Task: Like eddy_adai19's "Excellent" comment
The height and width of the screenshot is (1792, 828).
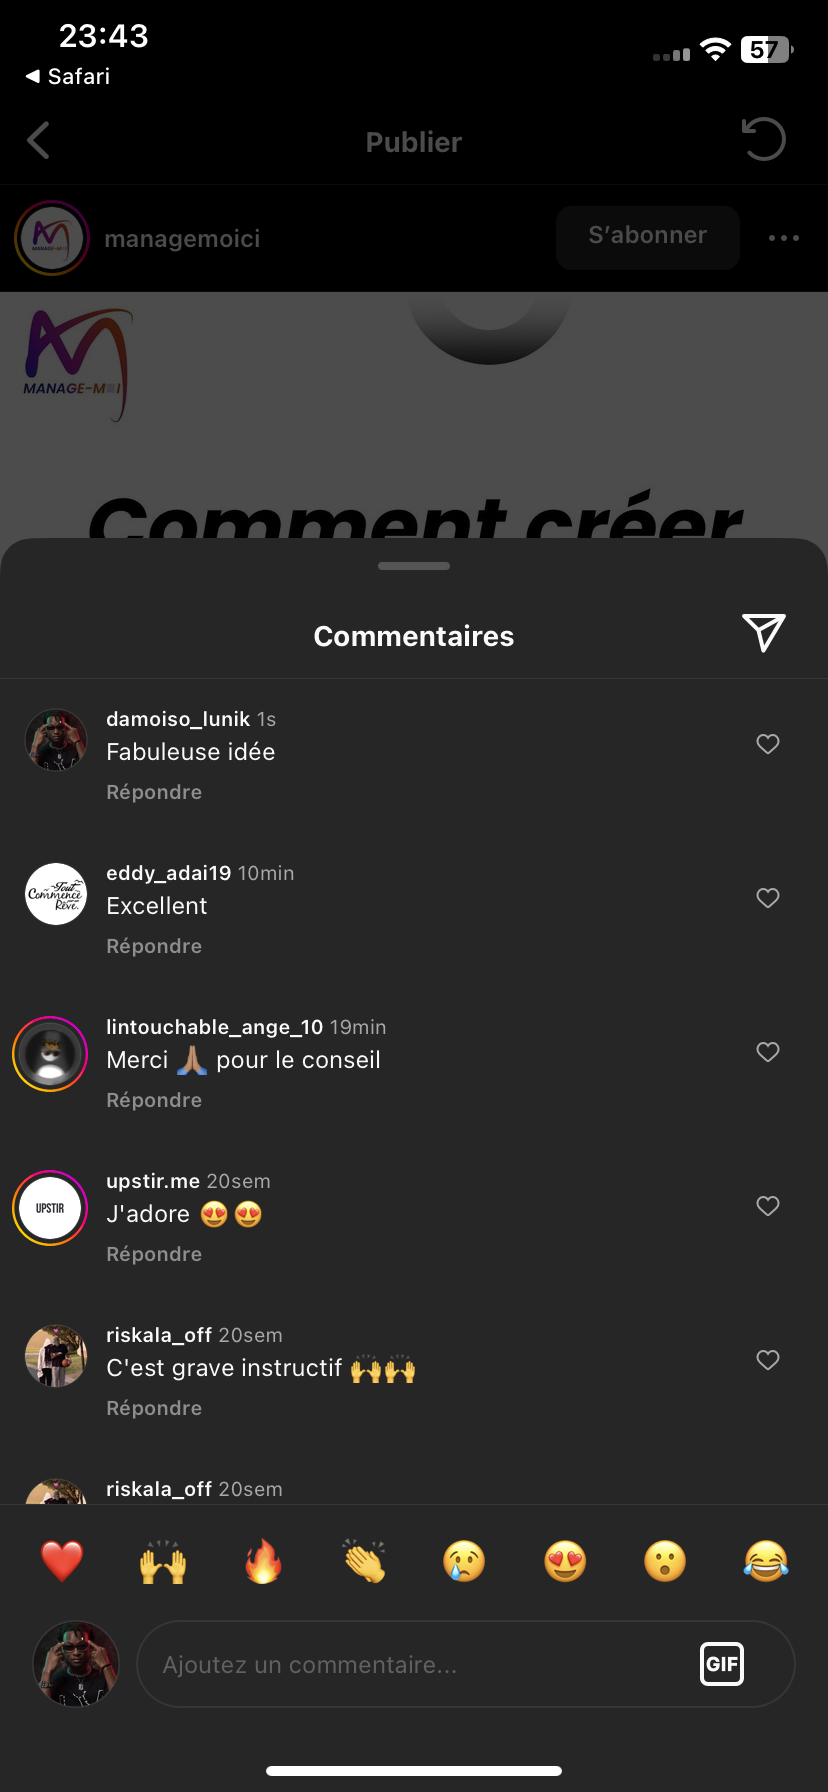Action: [768, 898]
